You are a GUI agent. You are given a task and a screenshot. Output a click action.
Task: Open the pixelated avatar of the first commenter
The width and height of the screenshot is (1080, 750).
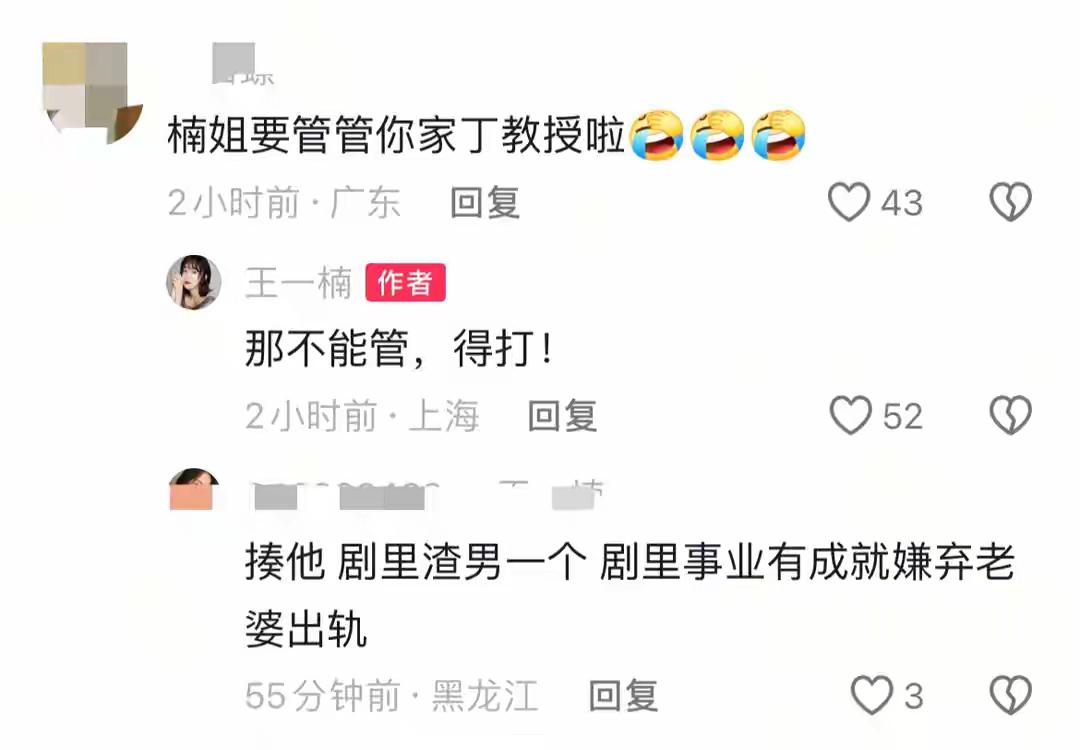[x=92, y=91]
